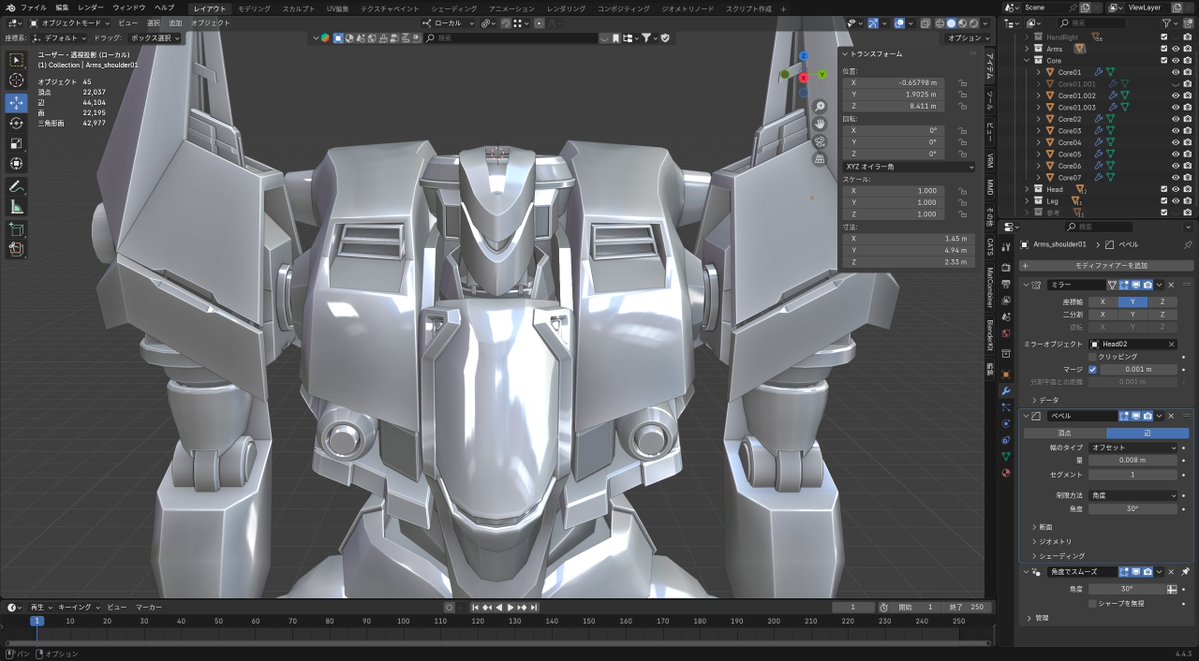The height and width of the screenshot is (661, 1199).
Task: Open the File (ファイル) menu
Action: pyautogui.click(x=33, y=8)
